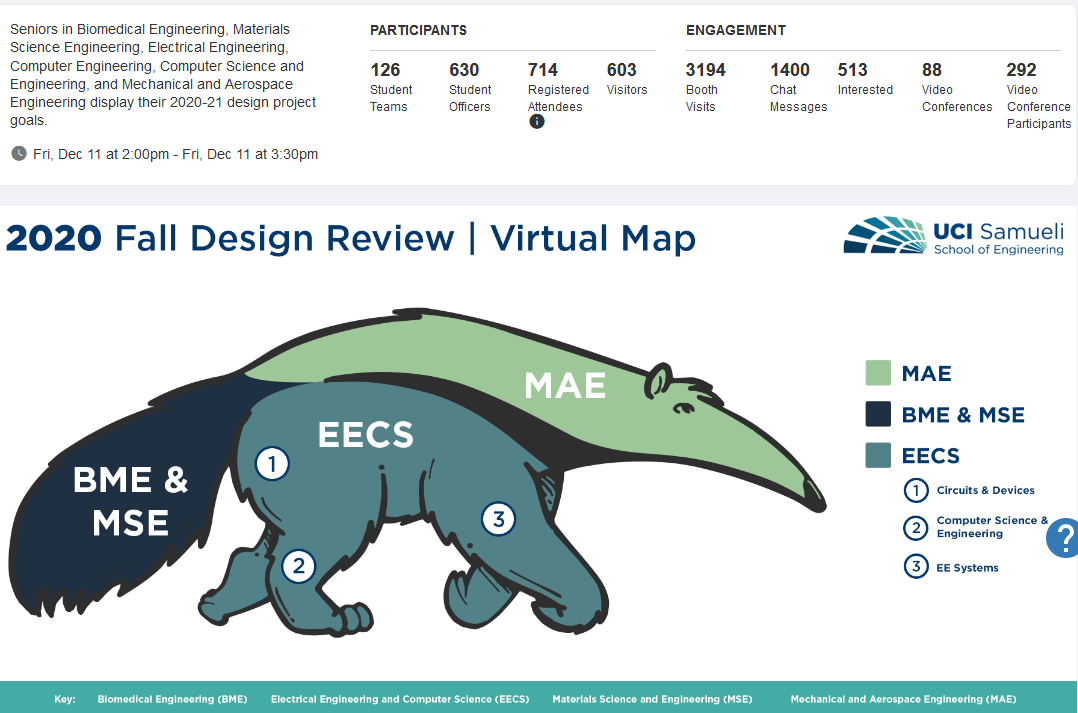This screenshot has height=713, width=1078.
Task: Click the UCI Samueli School of Engineering logo
Action: pos(953,238)
